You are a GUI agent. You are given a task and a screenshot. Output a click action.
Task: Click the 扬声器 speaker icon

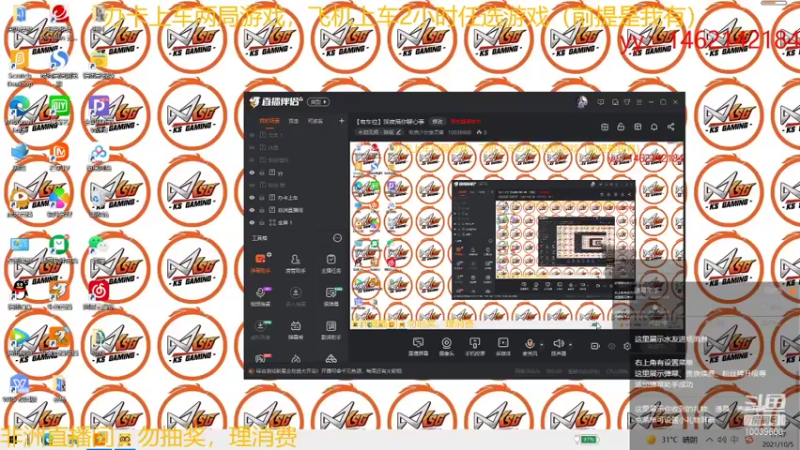click(x=558, y=346)
